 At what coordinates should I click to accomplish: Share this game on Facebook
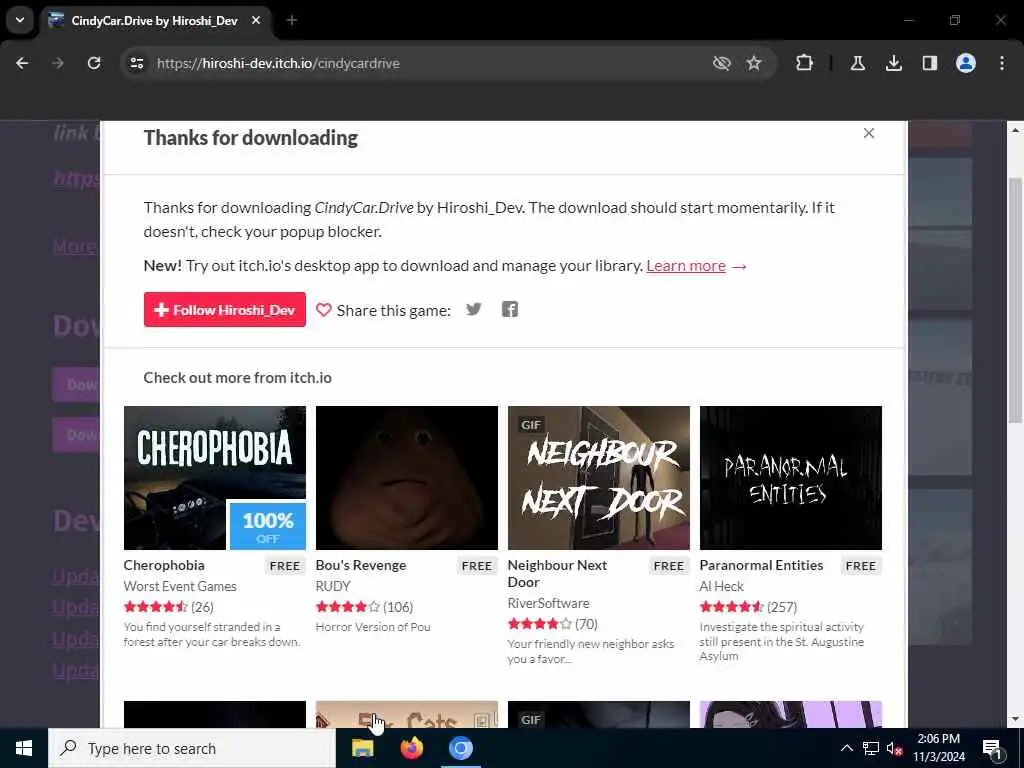pyautogui.click(x=510, y=309)
